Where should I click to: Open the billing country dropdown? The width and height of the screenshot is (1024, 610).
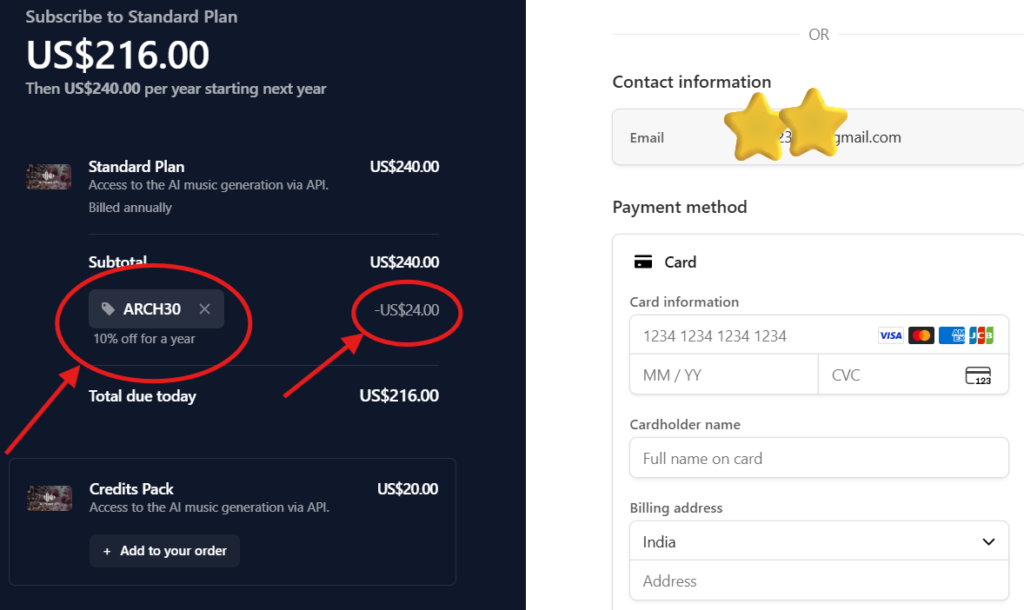click(x=988, y=541)
